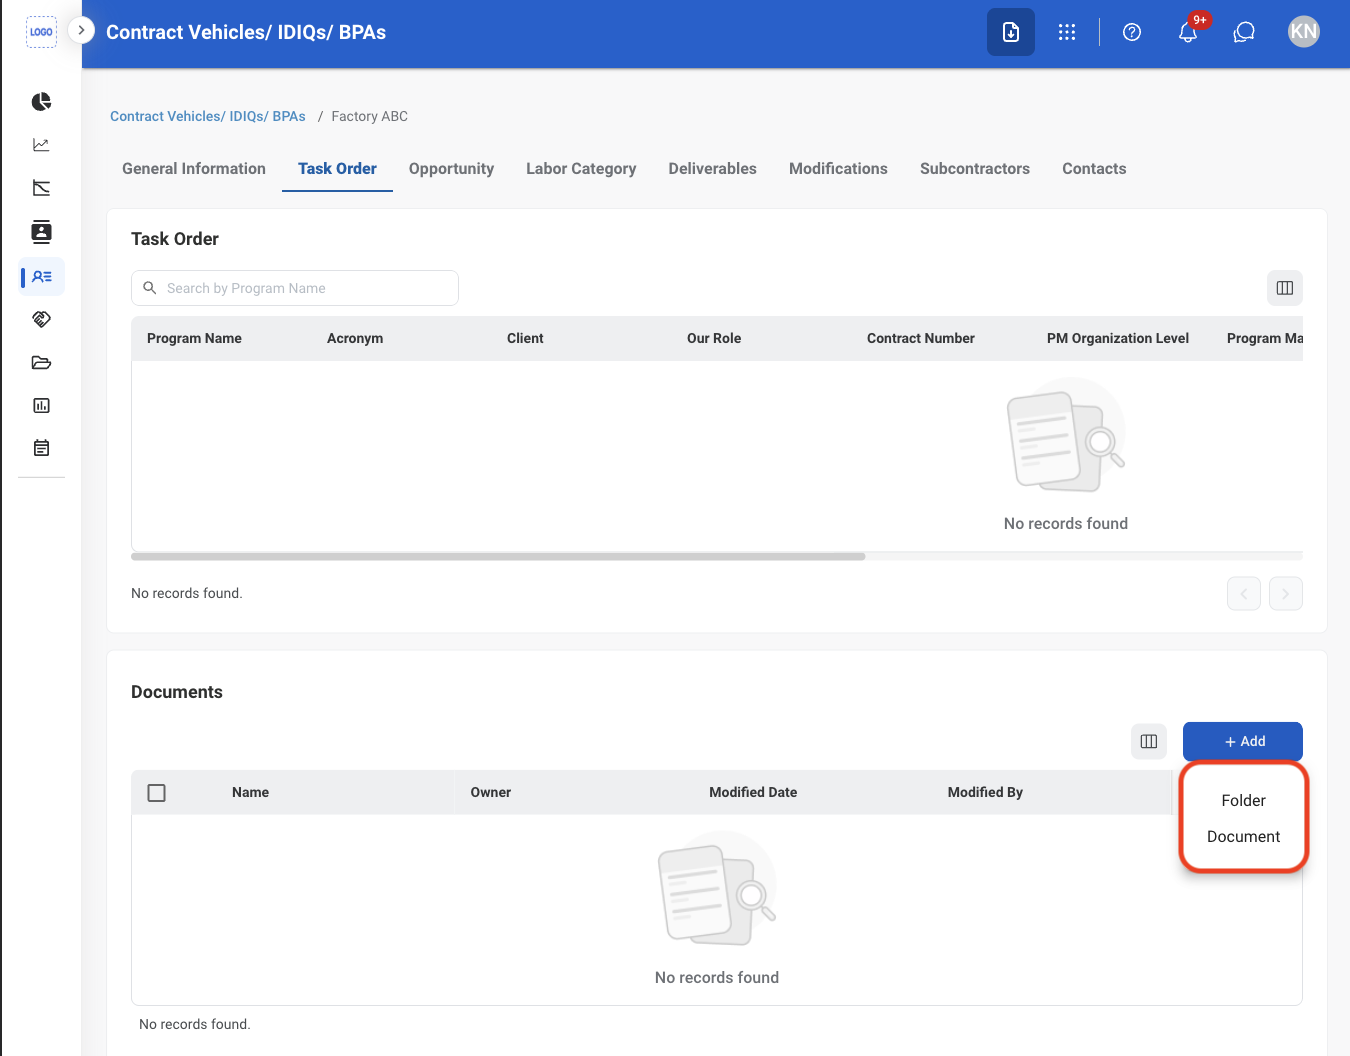The image size is (1350, 1056).
Task: Open notifications bell with 9+ badge
Action: pos(1188,32)
